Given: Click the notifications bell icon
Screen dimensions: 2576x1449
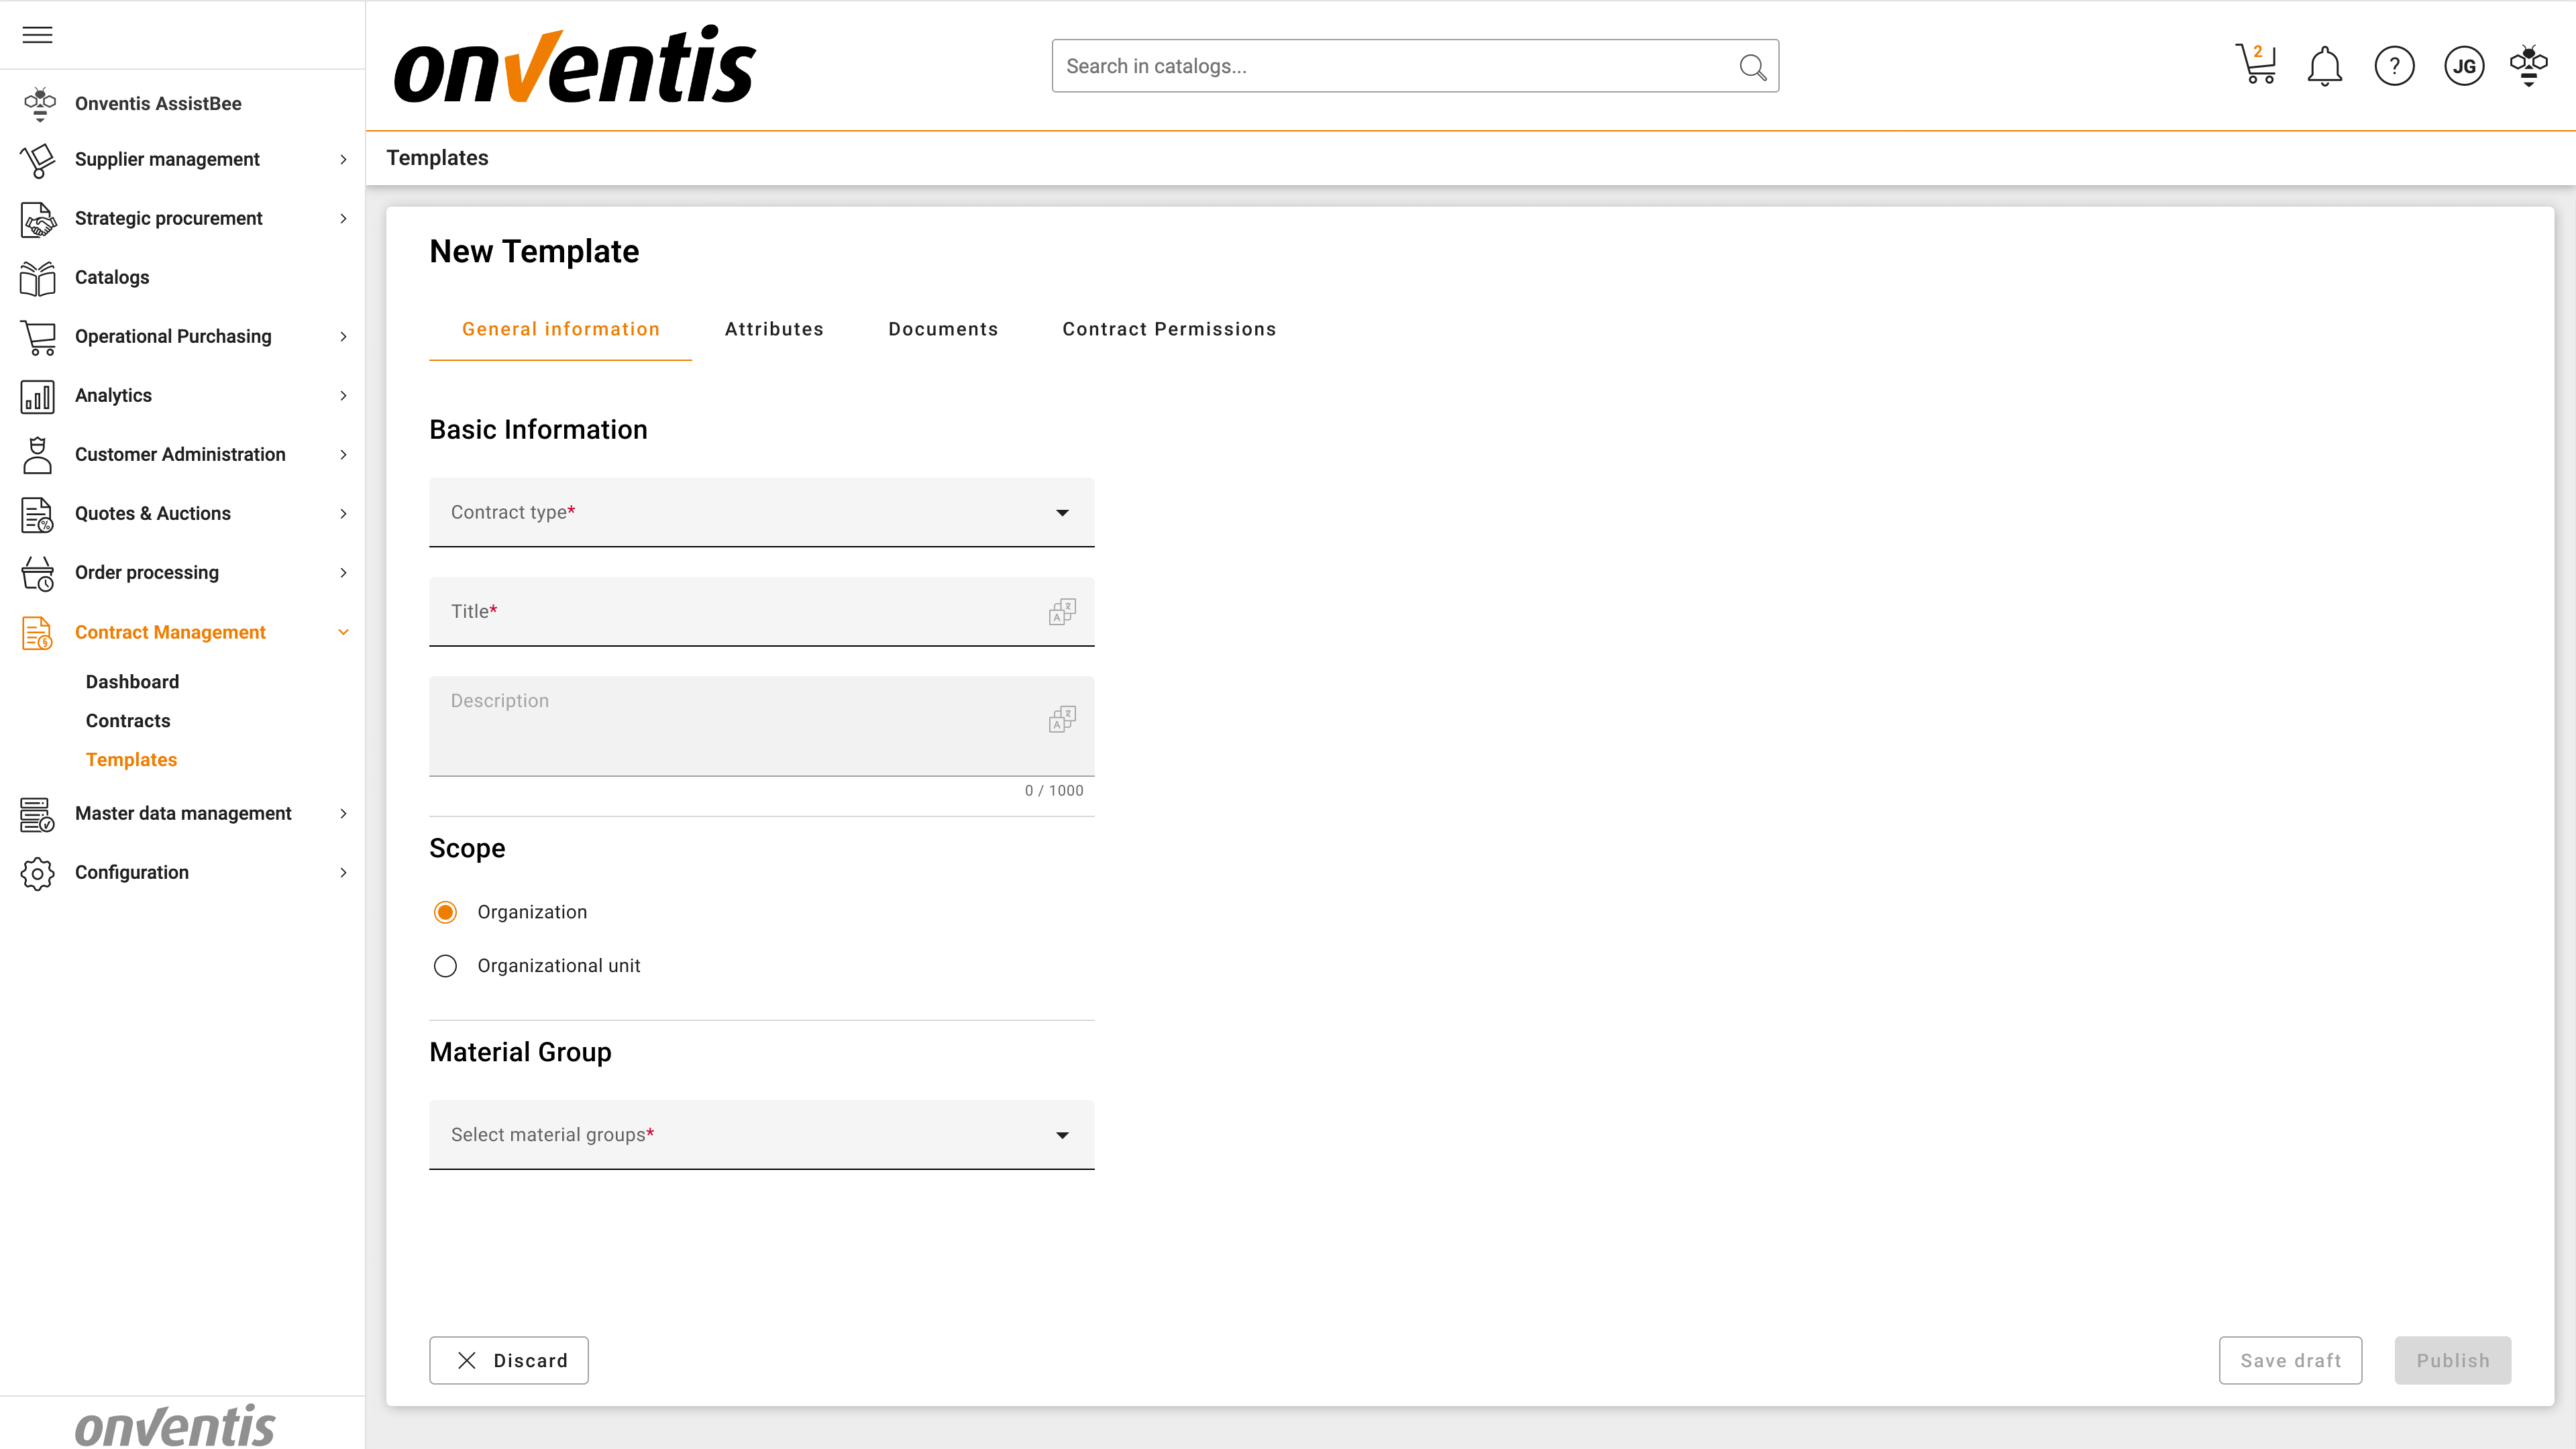Looking at the screenshot, I should coord(2324,66).
